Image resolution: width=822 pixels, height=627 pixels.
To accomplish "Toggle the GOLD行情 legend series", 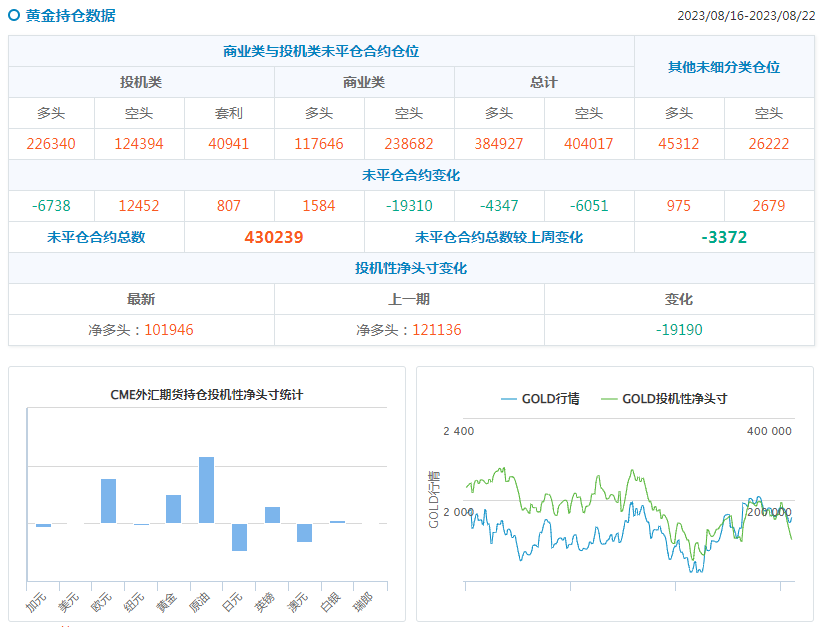I will tap(540, 398).
